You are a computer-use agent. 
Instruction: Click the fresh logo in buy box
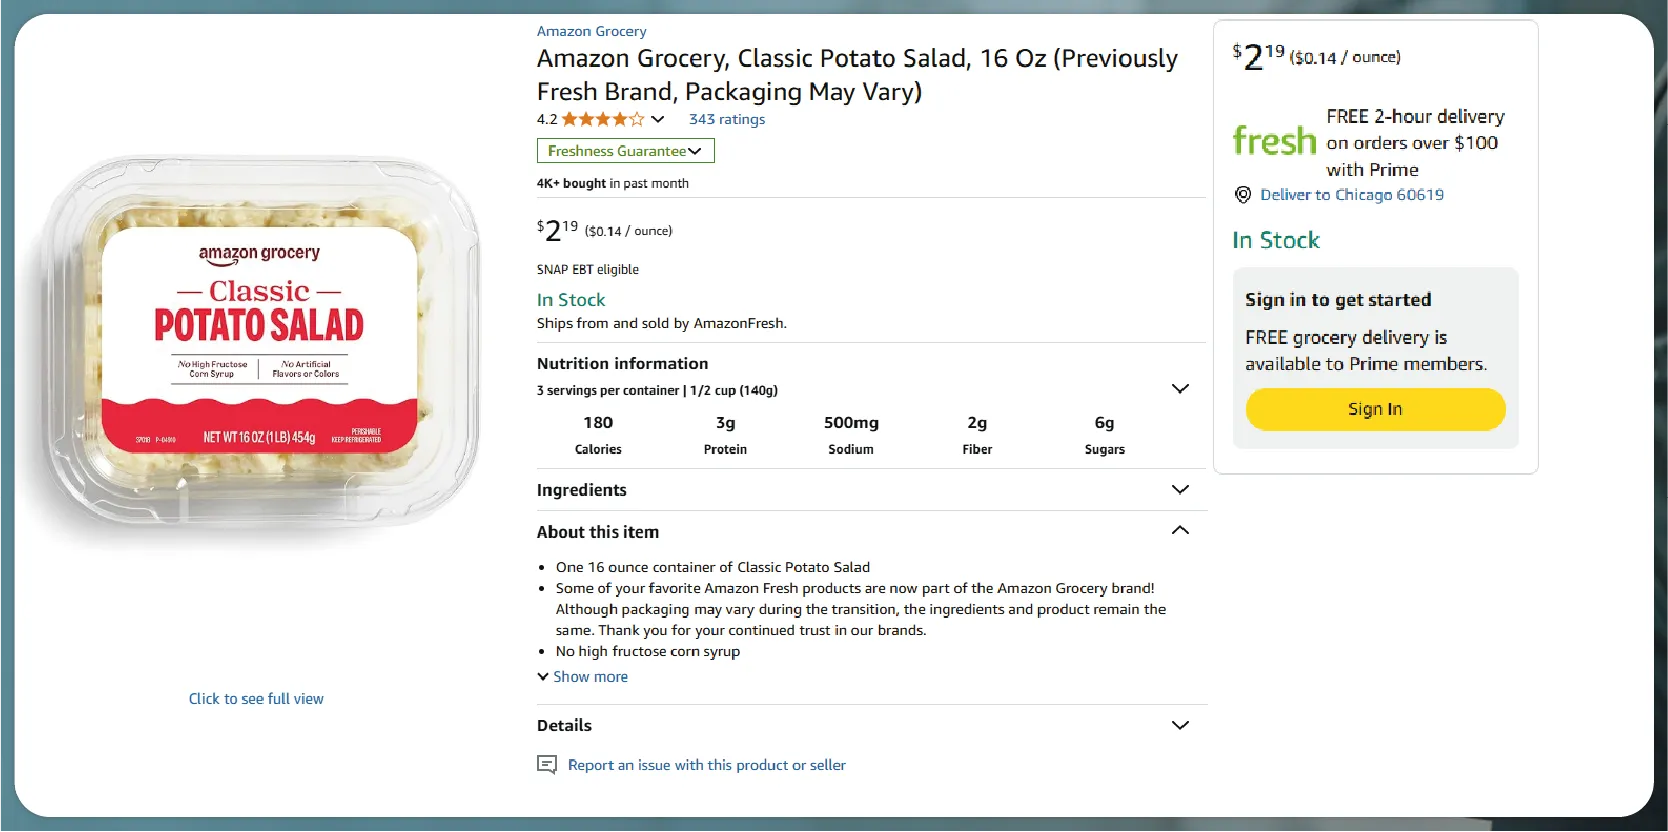(x=1274, y=141)
